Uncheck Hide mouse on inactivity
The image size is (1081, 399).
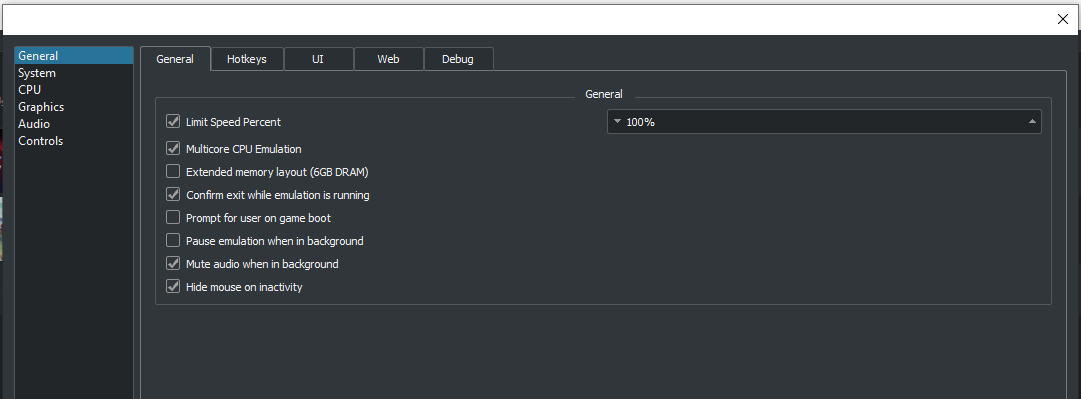[x=173, y=287]
